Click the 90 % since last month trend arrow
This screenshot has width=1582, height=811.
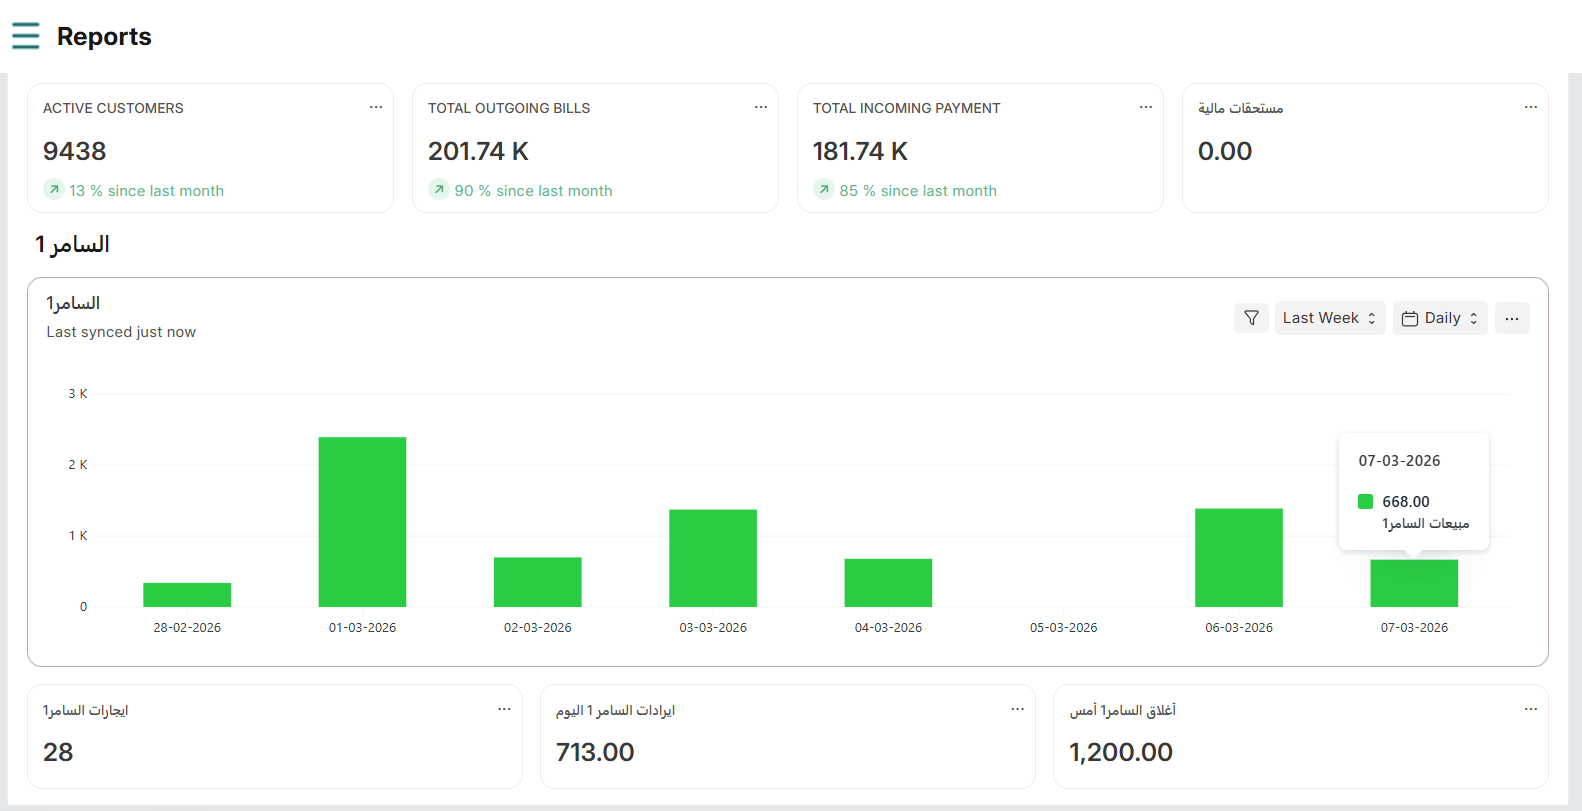click(439, 190)
